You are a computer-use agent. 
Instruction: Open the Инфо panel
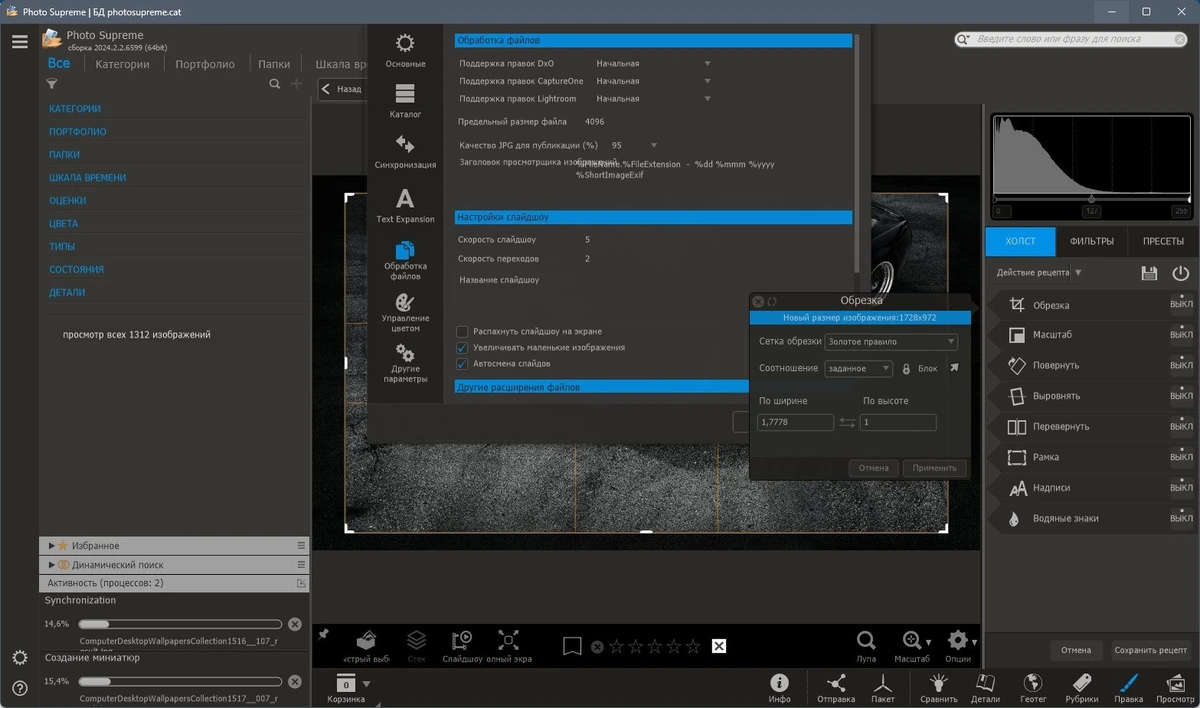(780, 688)
